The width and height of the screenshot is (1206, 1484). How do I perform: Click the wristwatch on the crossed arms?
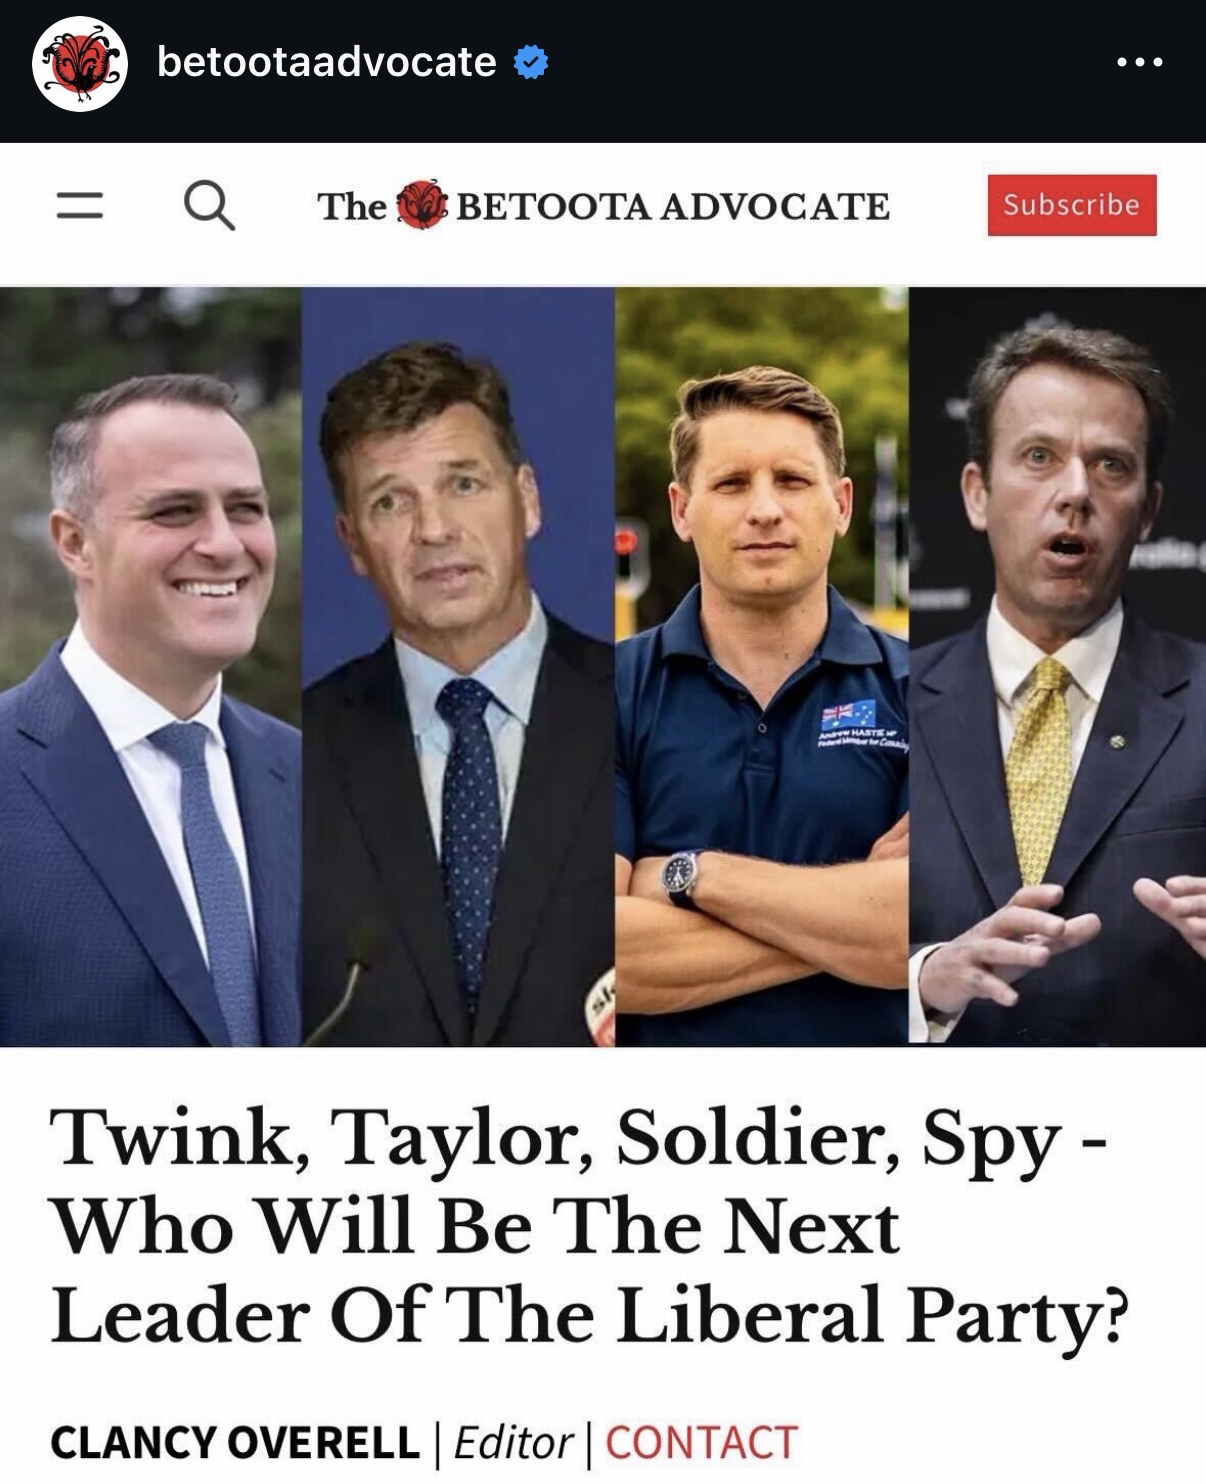(x=682, y=877)
